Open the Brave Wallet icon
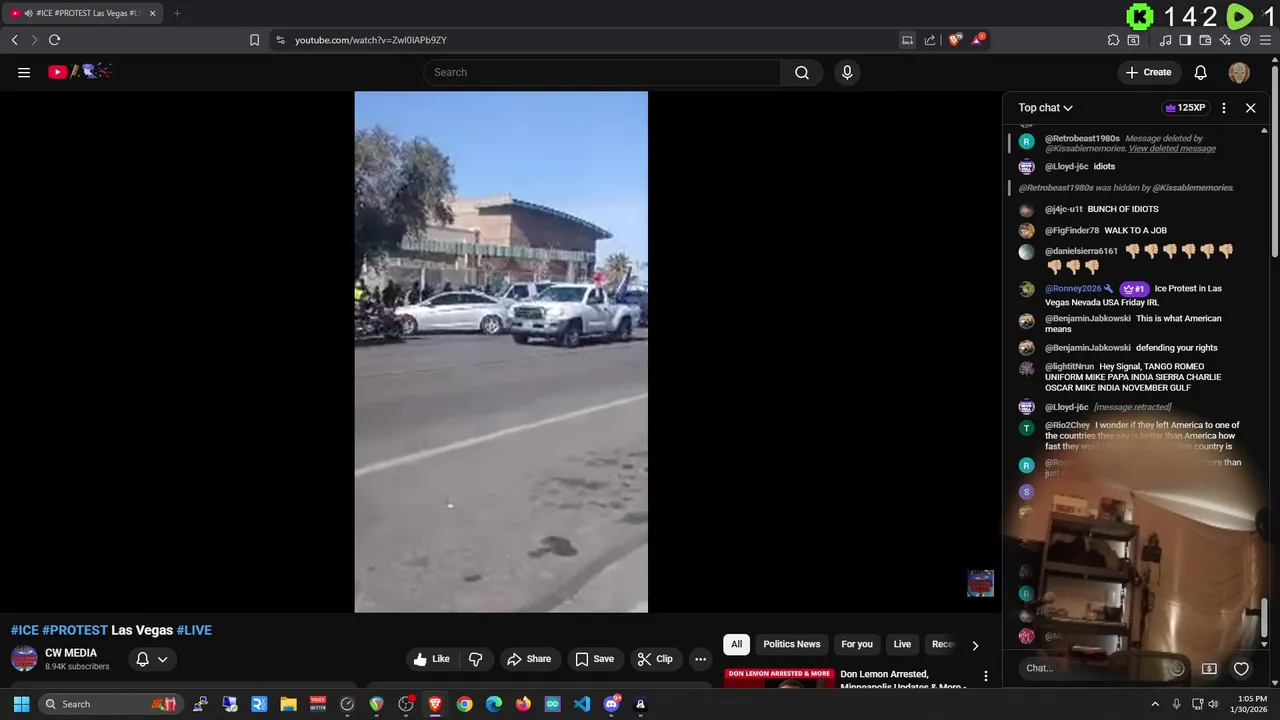 tap(1205, 40)
